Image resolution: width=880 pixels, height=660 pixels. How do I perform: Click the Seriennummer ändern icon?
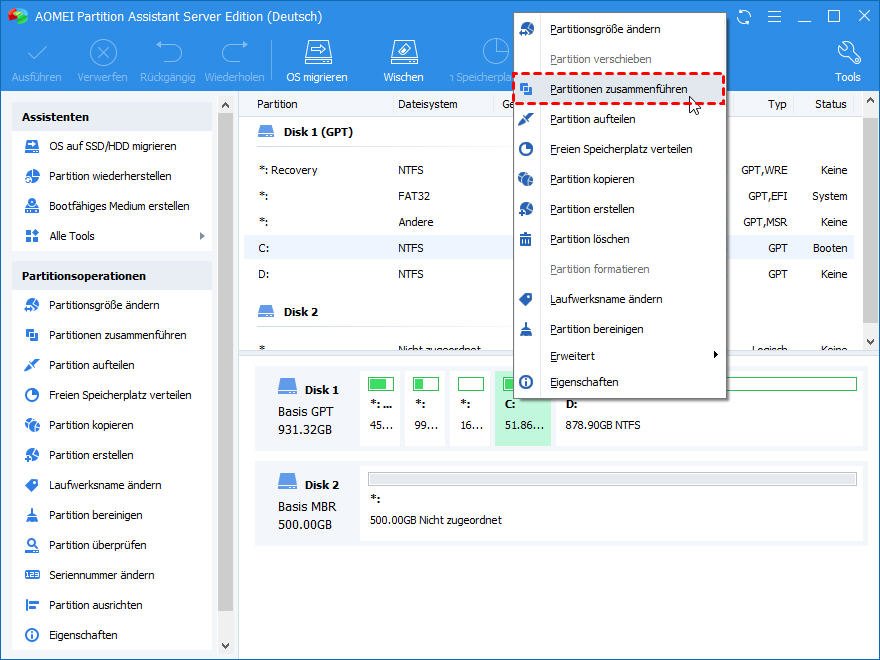[x=33, y=575]
